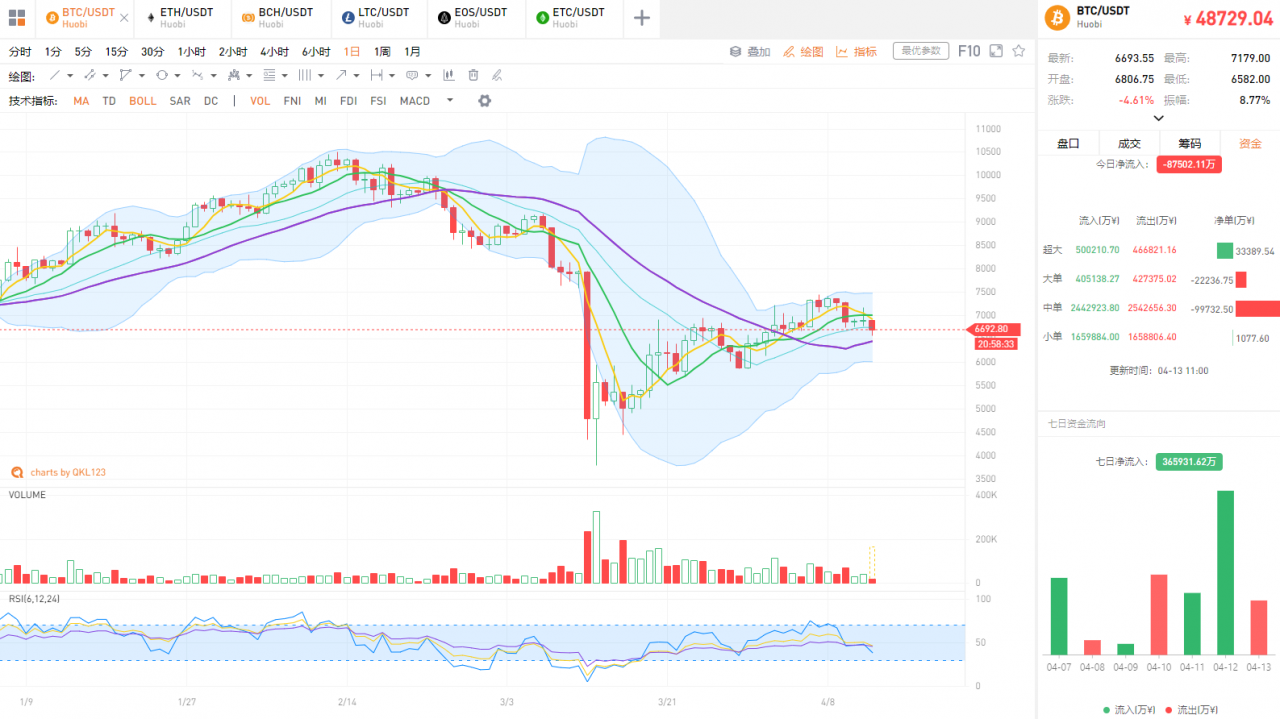1280x719 pixels.
Task: Delete drawings with the trash icon
Action: [473, 75]
